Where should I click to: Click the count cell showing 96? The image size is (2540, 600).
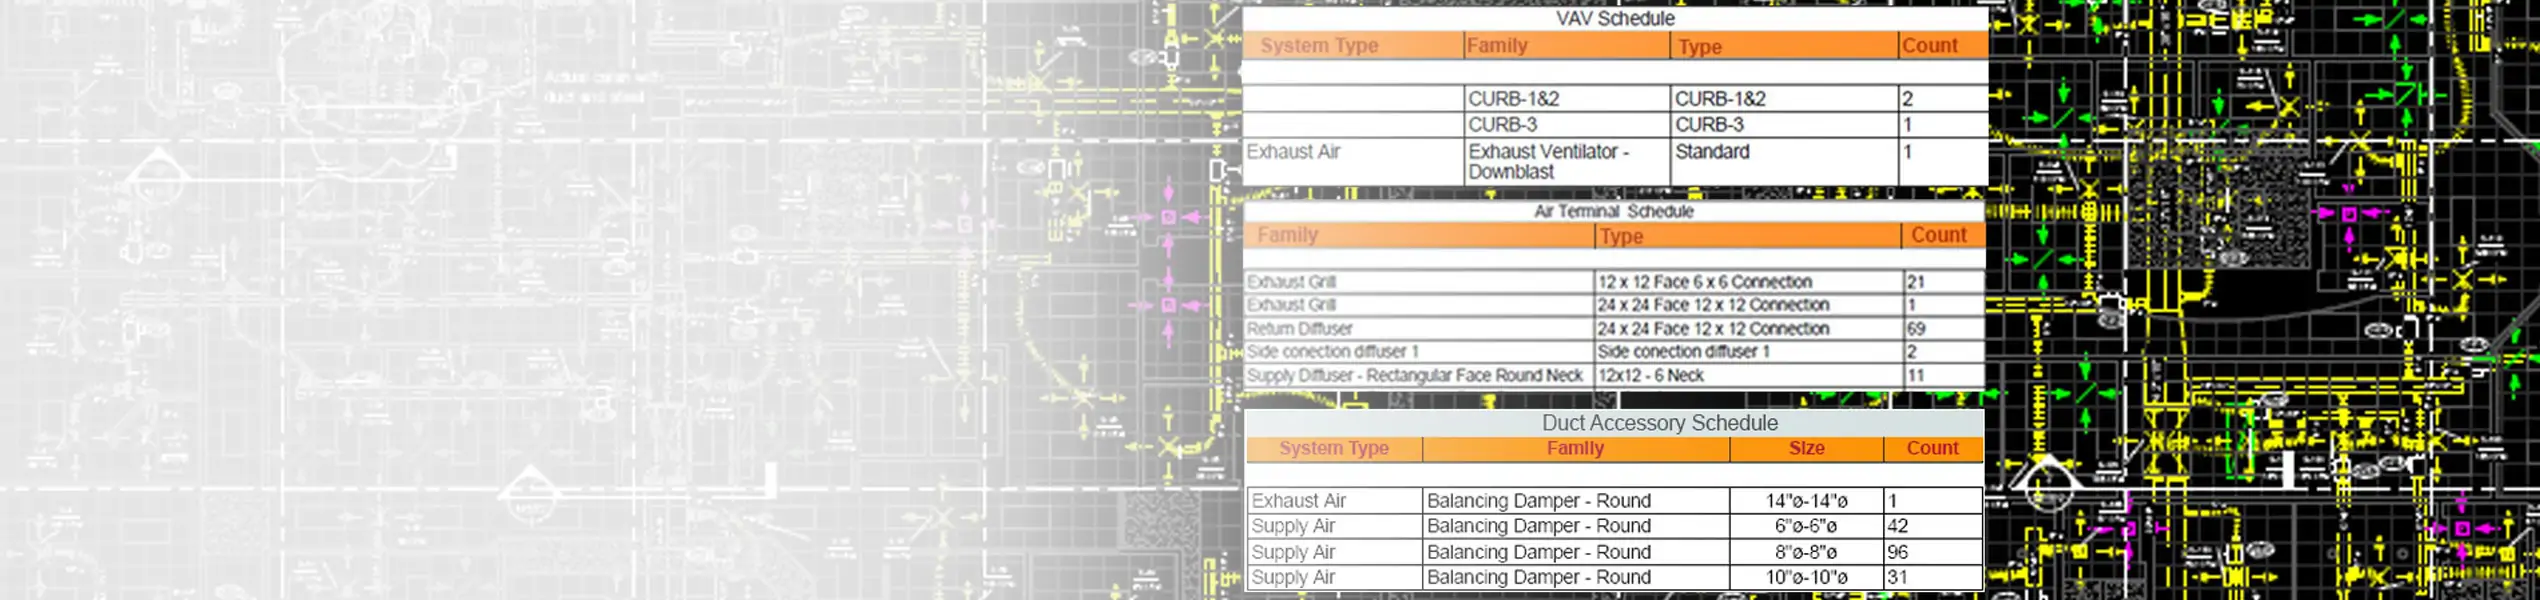click(x=1897, y=552)
